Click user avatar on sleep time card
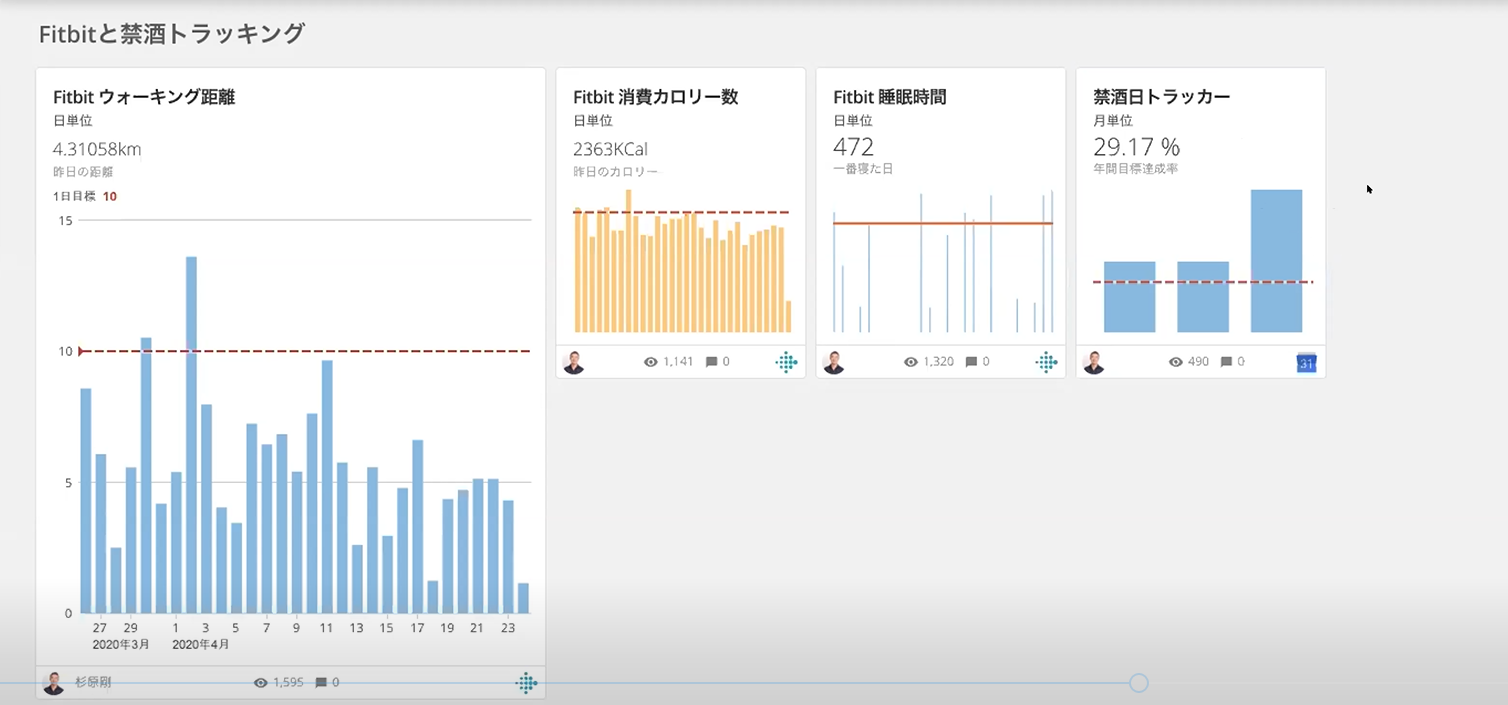This screenshot has height=705, width=1508. [x=833, y=362]
